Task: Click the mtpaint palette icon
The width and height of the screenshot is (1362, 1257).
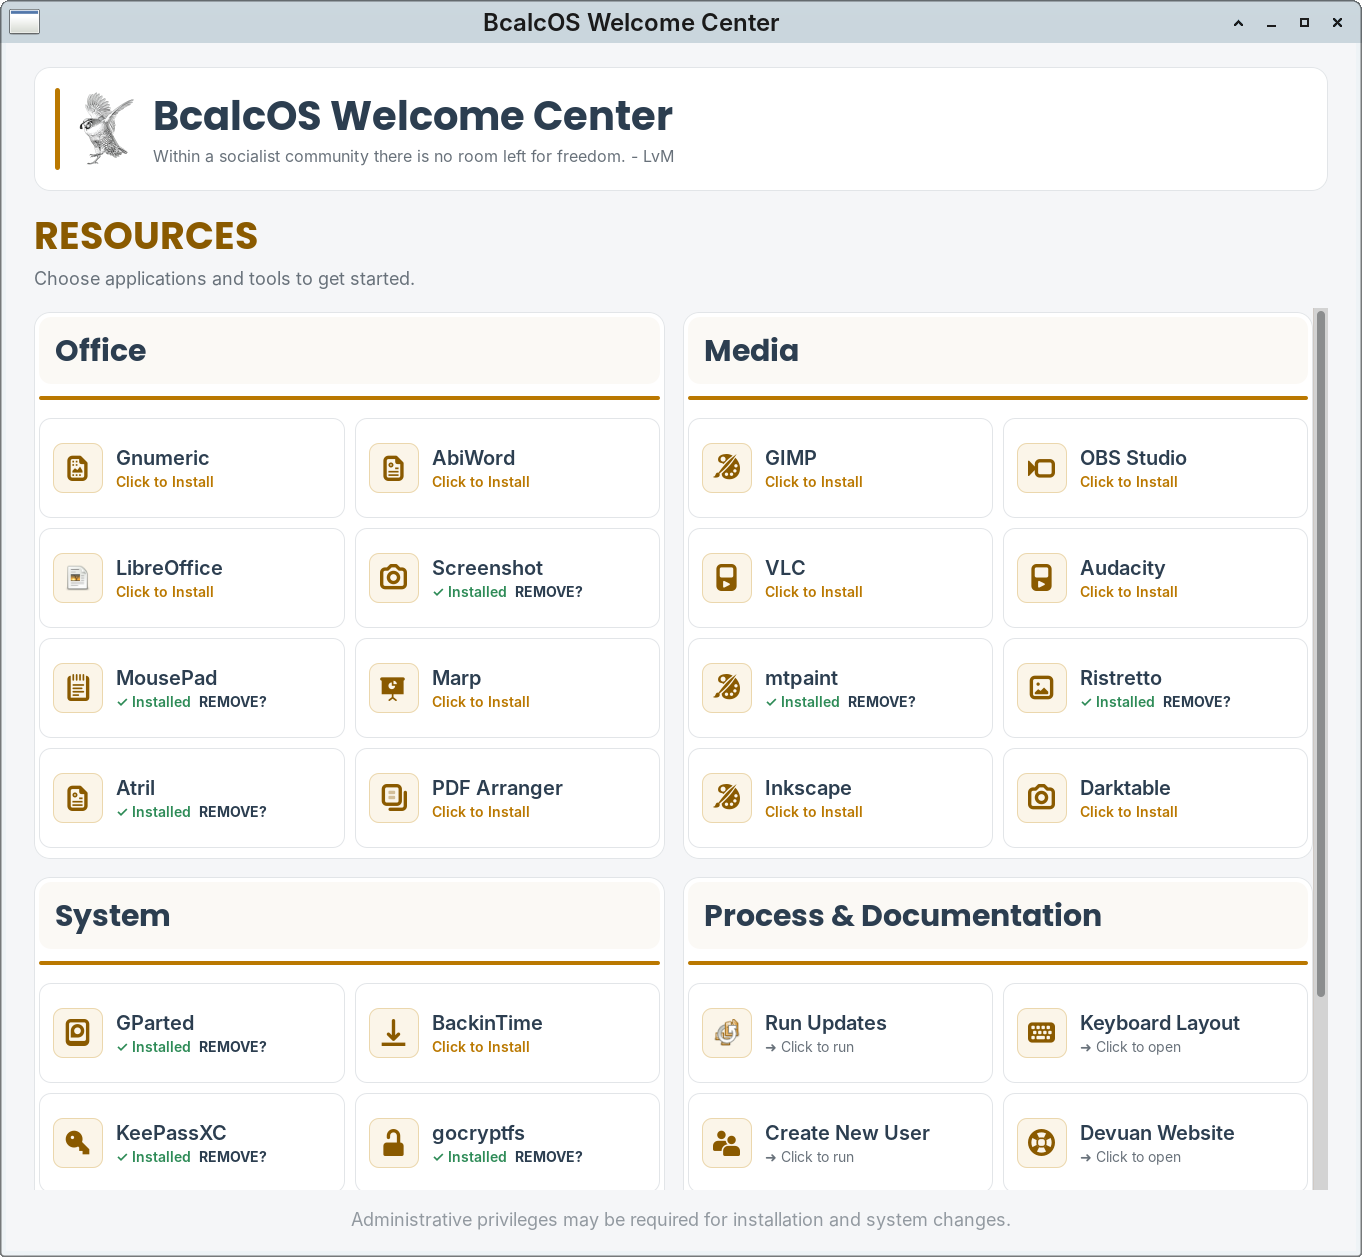Action: [x=727, y=688]
